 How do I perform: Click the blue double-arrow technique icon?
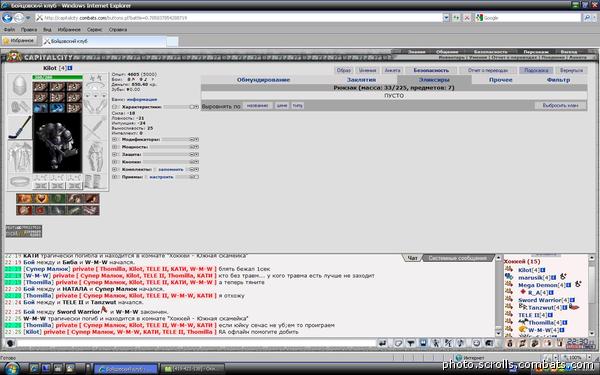(57, 108)
